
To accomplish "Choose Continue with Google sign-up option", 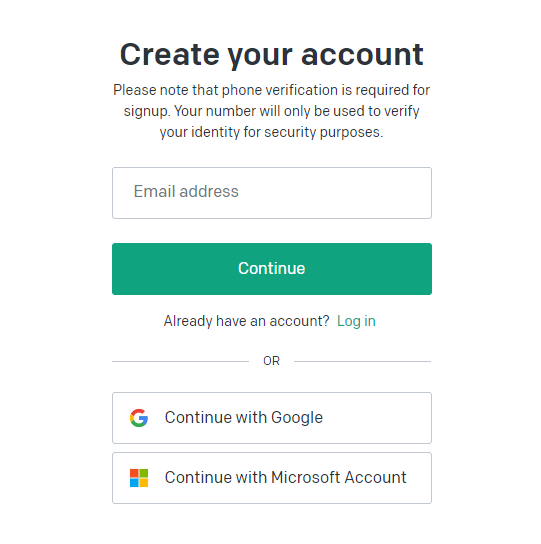I will point(272,418).
